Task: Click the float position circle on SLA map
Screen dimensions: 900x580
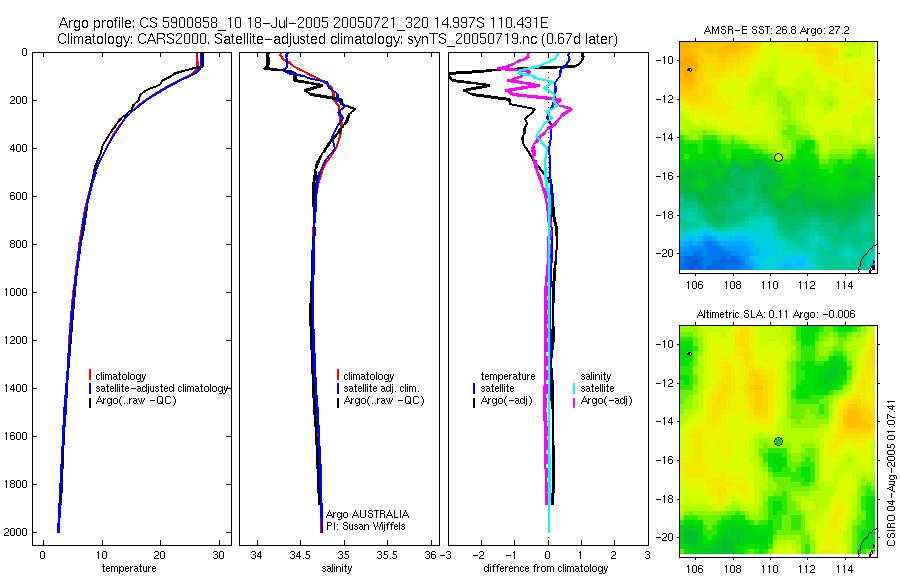Action: 778,442
